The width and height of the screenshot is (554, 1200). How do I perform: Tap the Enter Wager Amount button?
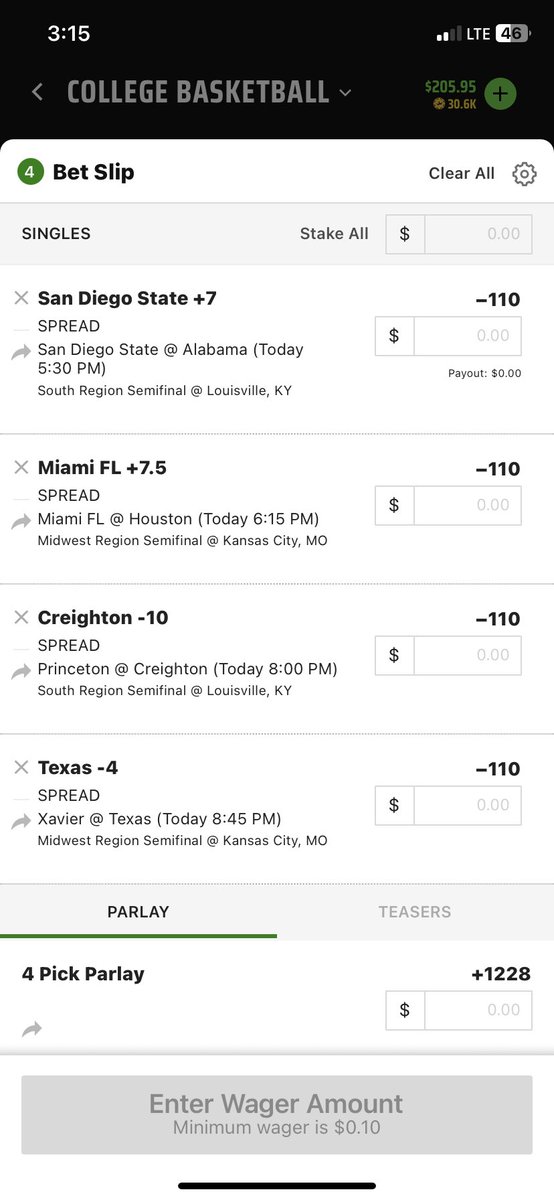(x=276, y=1115)
